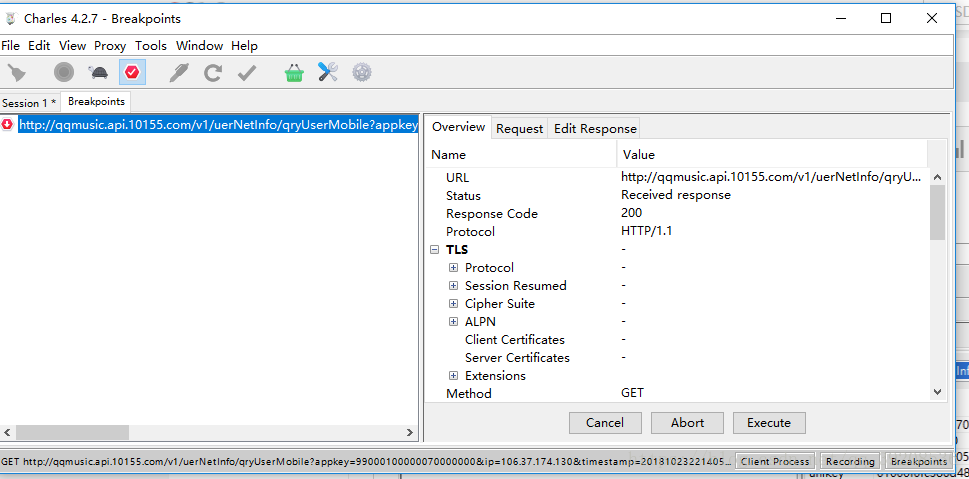Expand the Protocol node under TLS
The width and height of the screenshot is (969, 479).
454,268
